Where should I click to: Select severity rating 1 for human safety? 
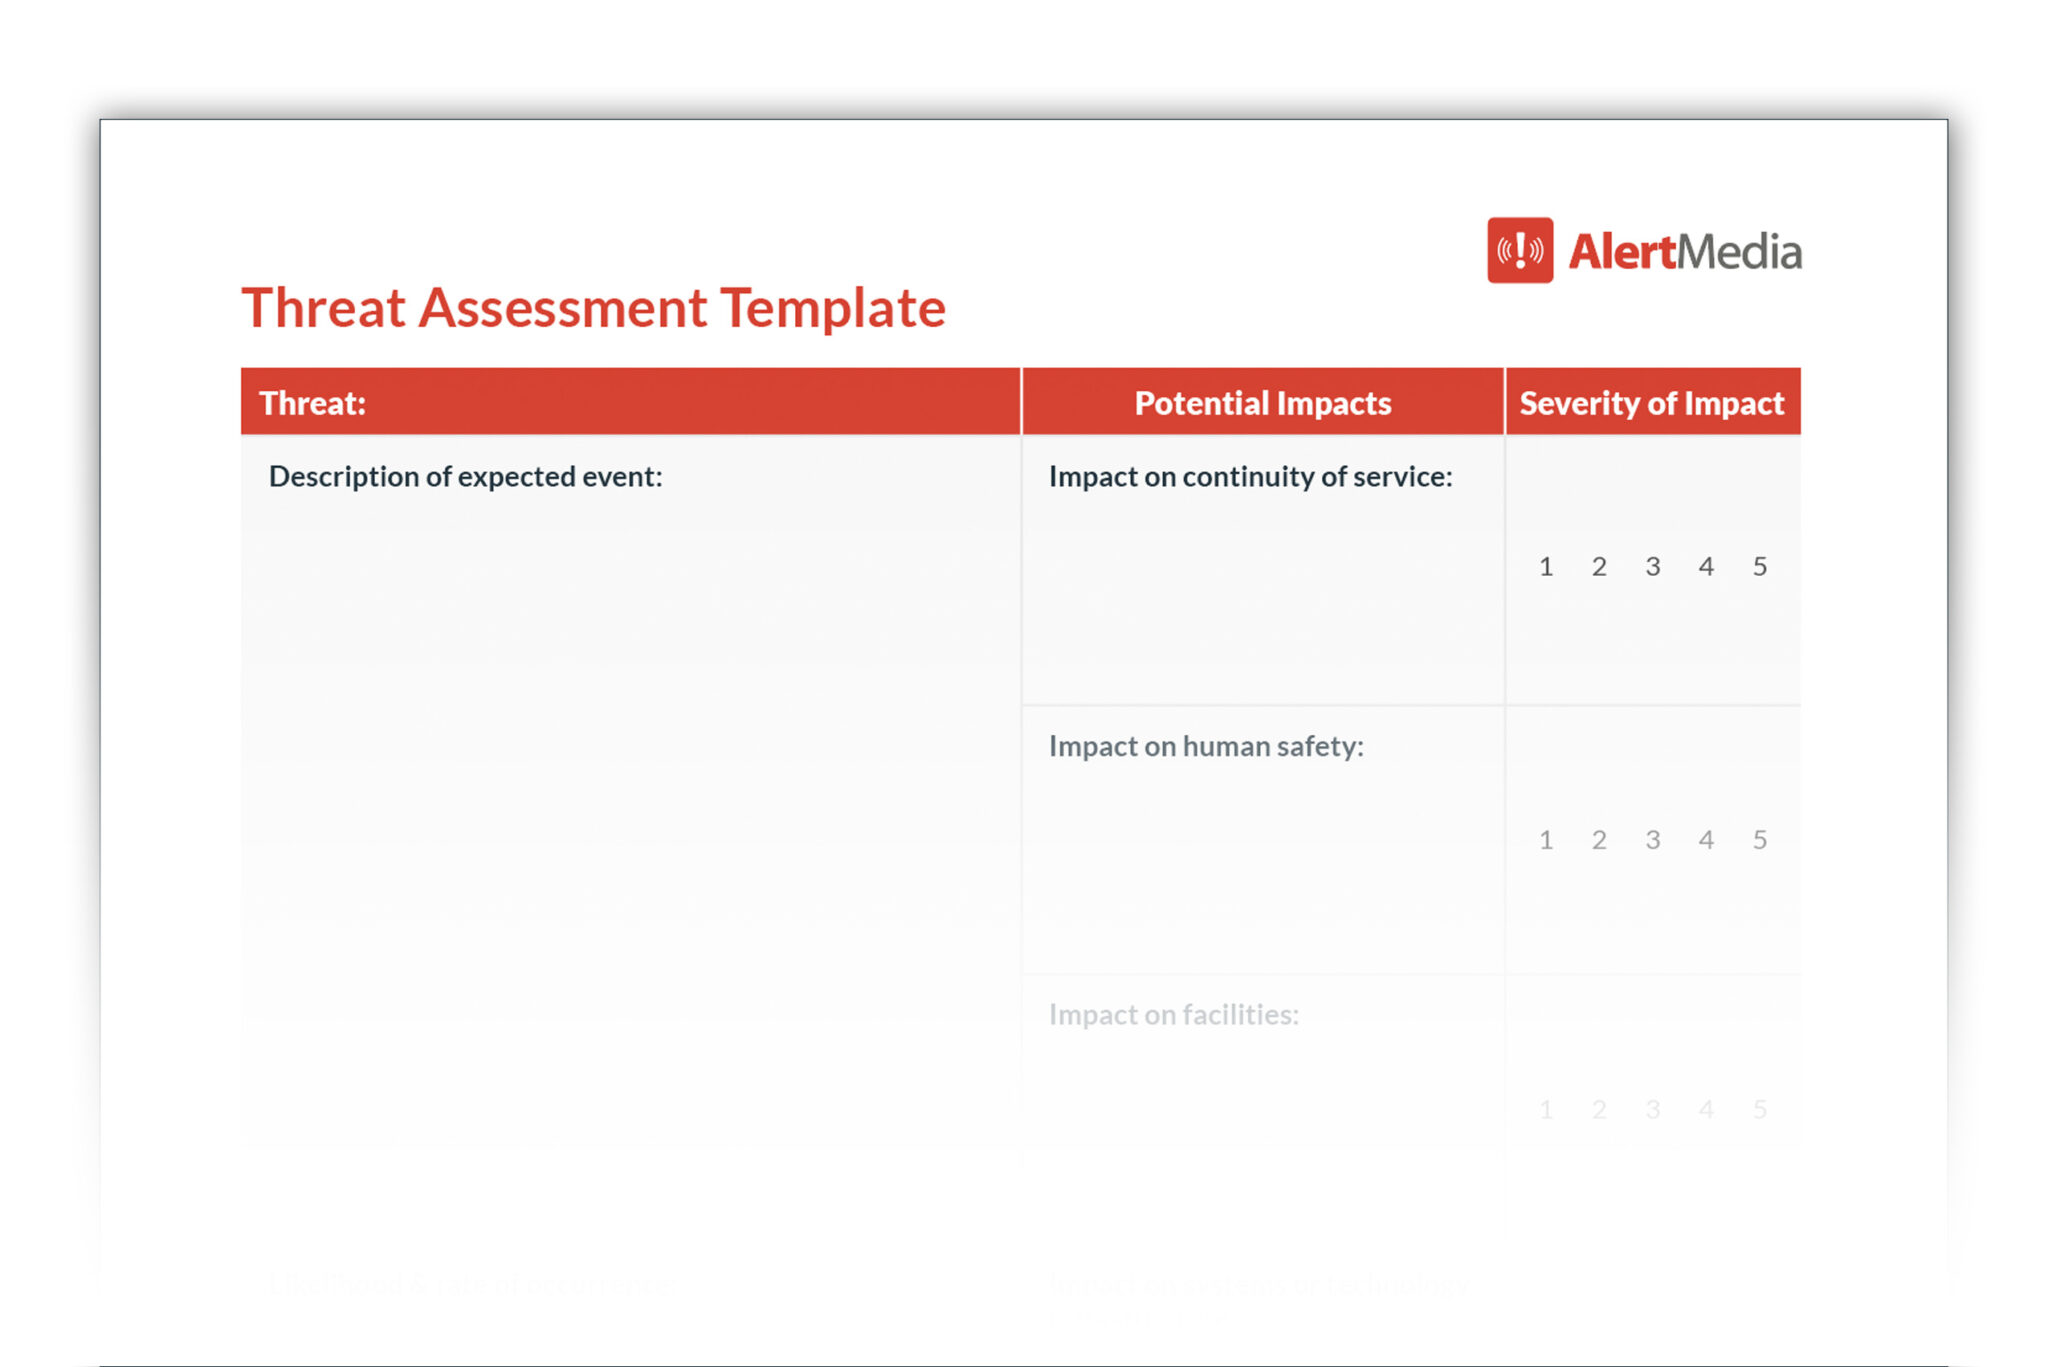pyautogui.click(x=1546, y=840)
